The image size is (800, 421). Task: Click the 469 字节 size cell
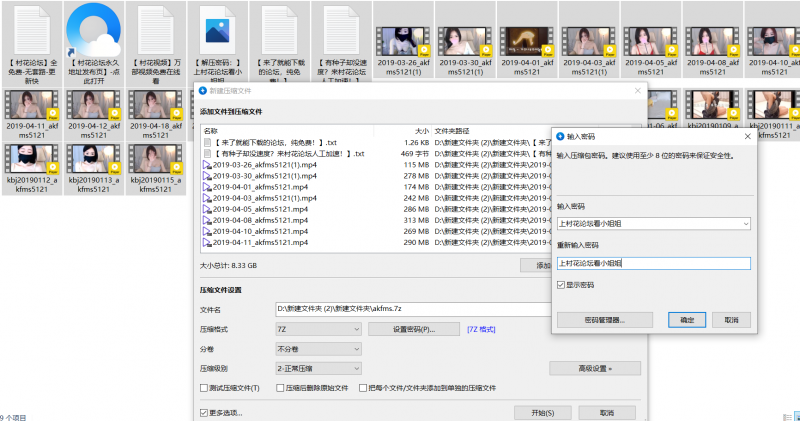coord(414,154)
